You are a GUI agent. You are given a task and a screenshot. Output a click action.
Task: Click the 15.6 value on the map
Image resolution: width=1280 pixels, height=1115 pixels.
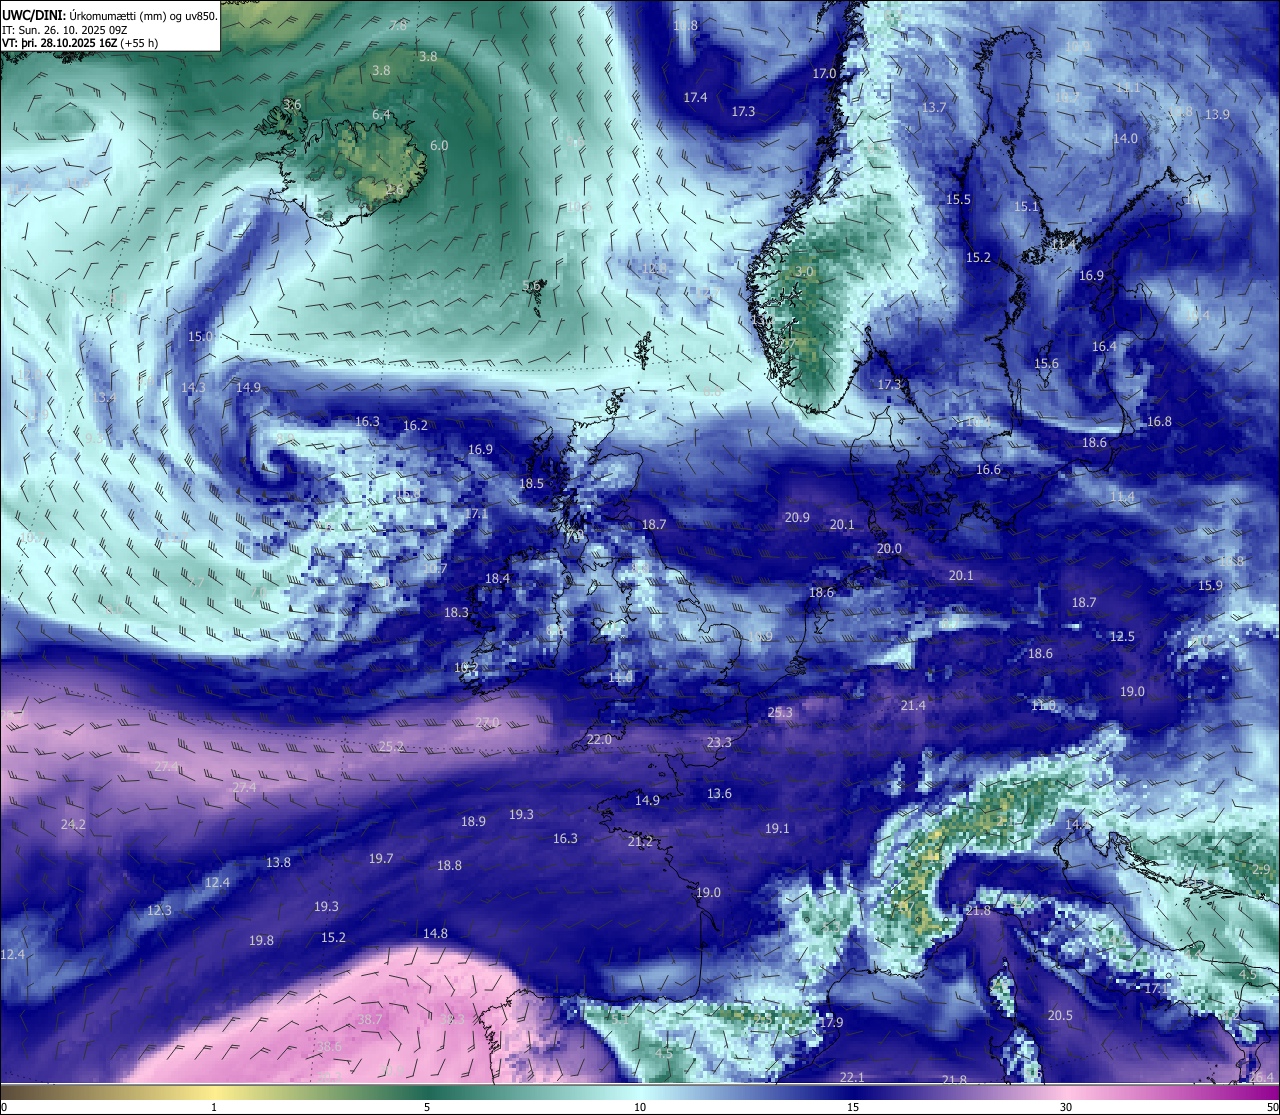click(1046, 363)
